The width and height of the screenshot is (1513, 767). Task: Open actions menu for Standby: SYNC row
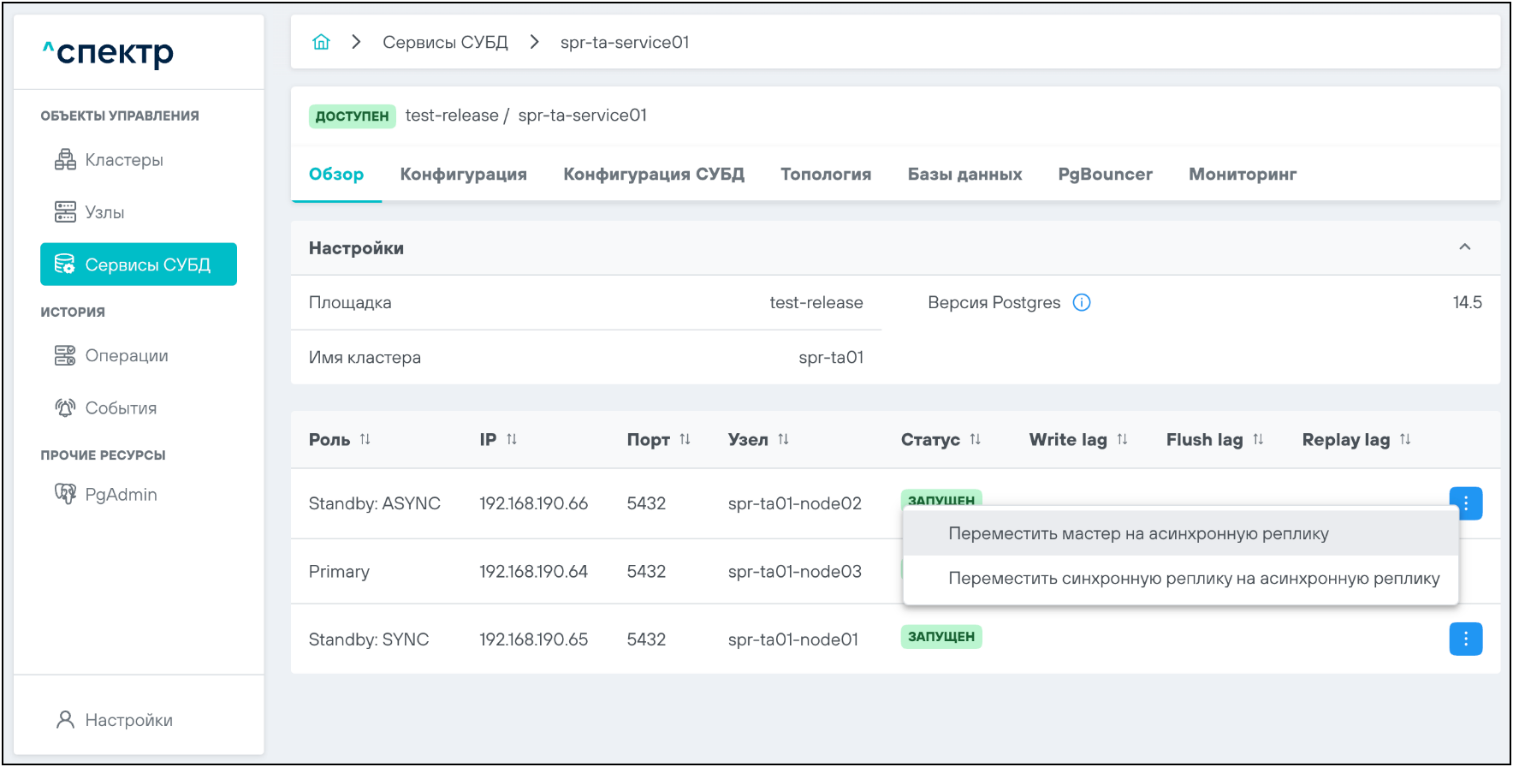(1465, 638)
